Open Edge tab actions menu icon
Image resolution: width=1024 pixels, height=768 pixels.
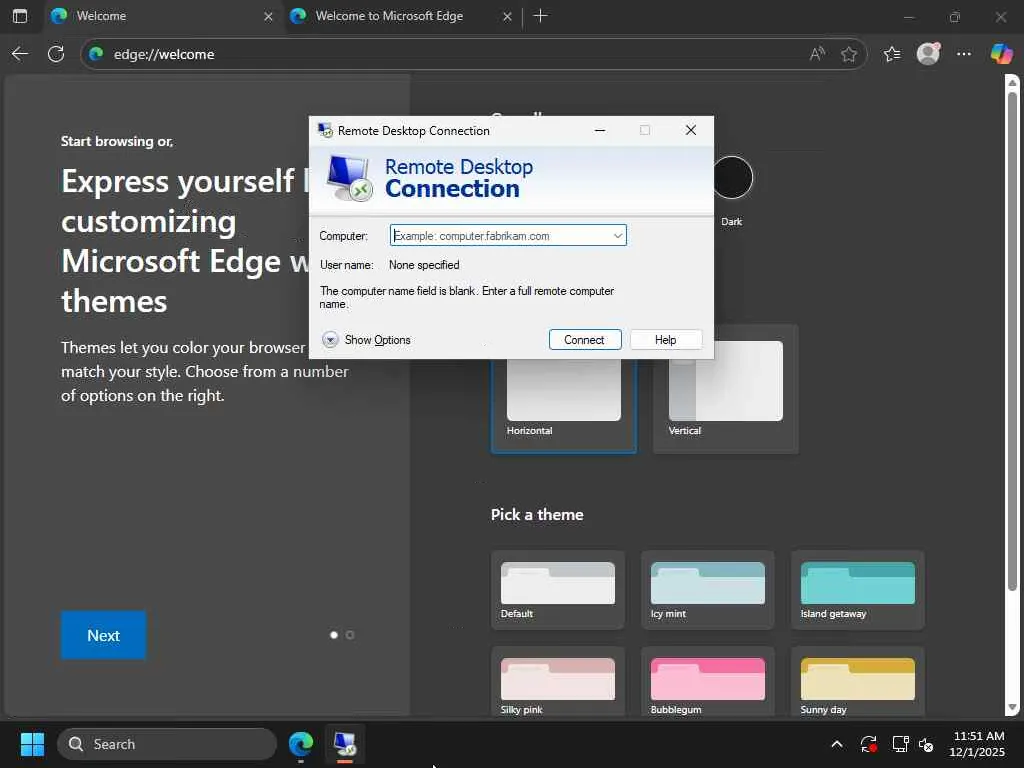[20, 16]
